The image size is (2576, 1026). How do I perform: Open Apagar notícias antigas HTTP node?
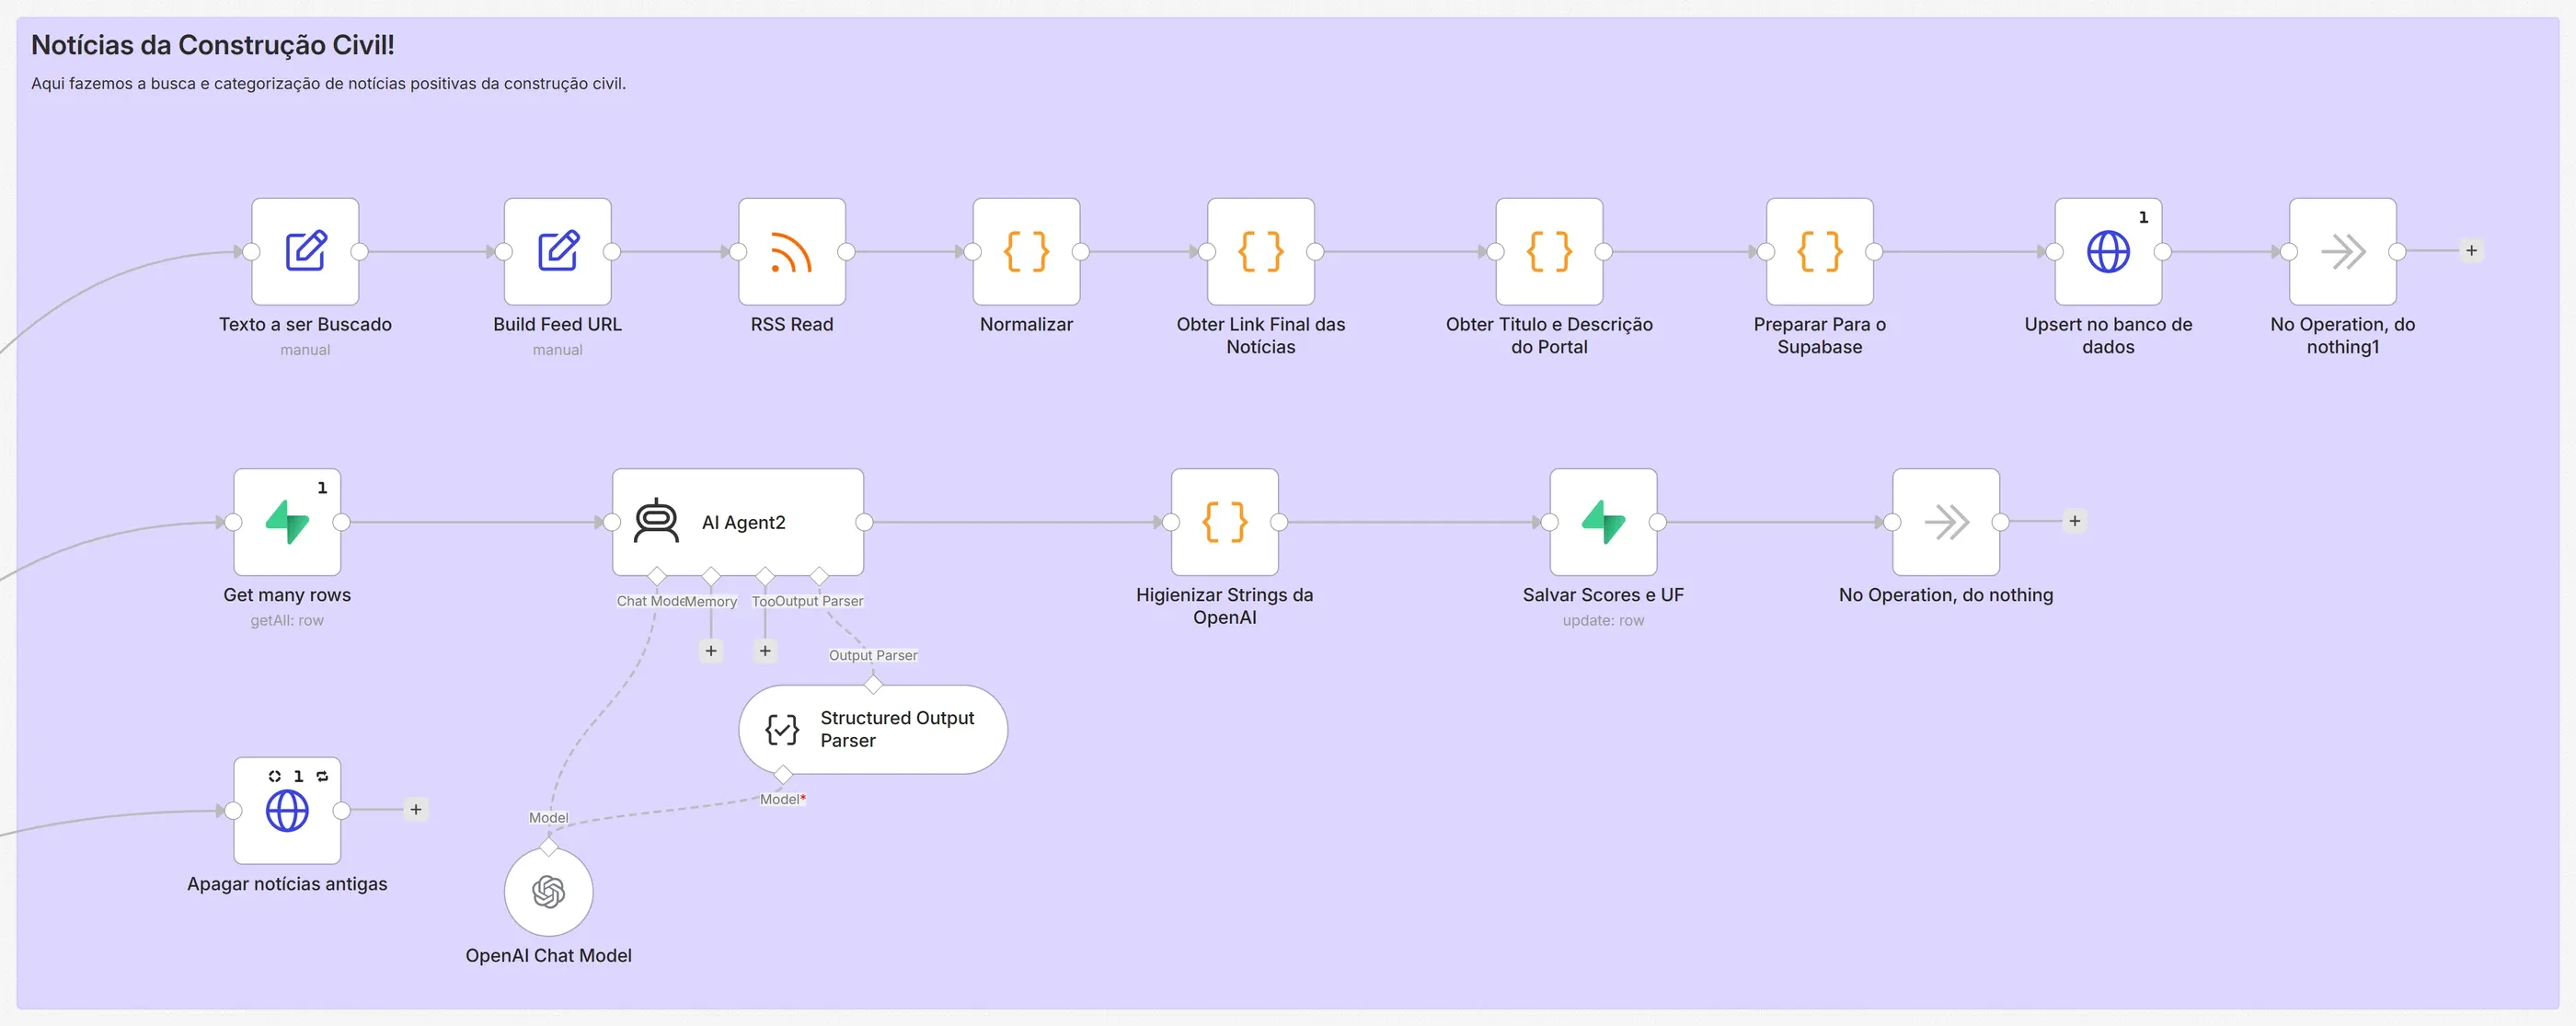point(287,810)
